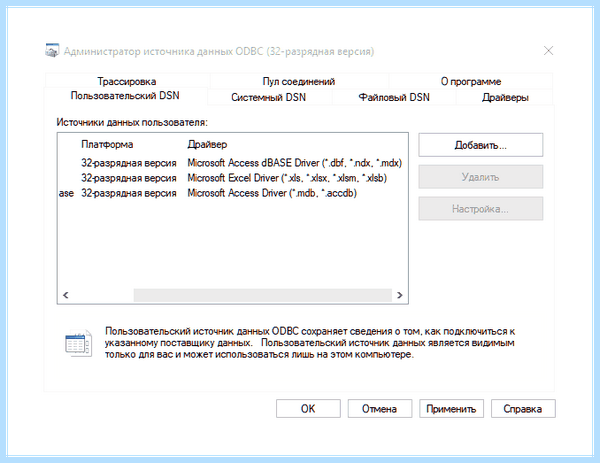Open help with the Справка button
This screenshot has width=600, height=463.
pos(523,409)
